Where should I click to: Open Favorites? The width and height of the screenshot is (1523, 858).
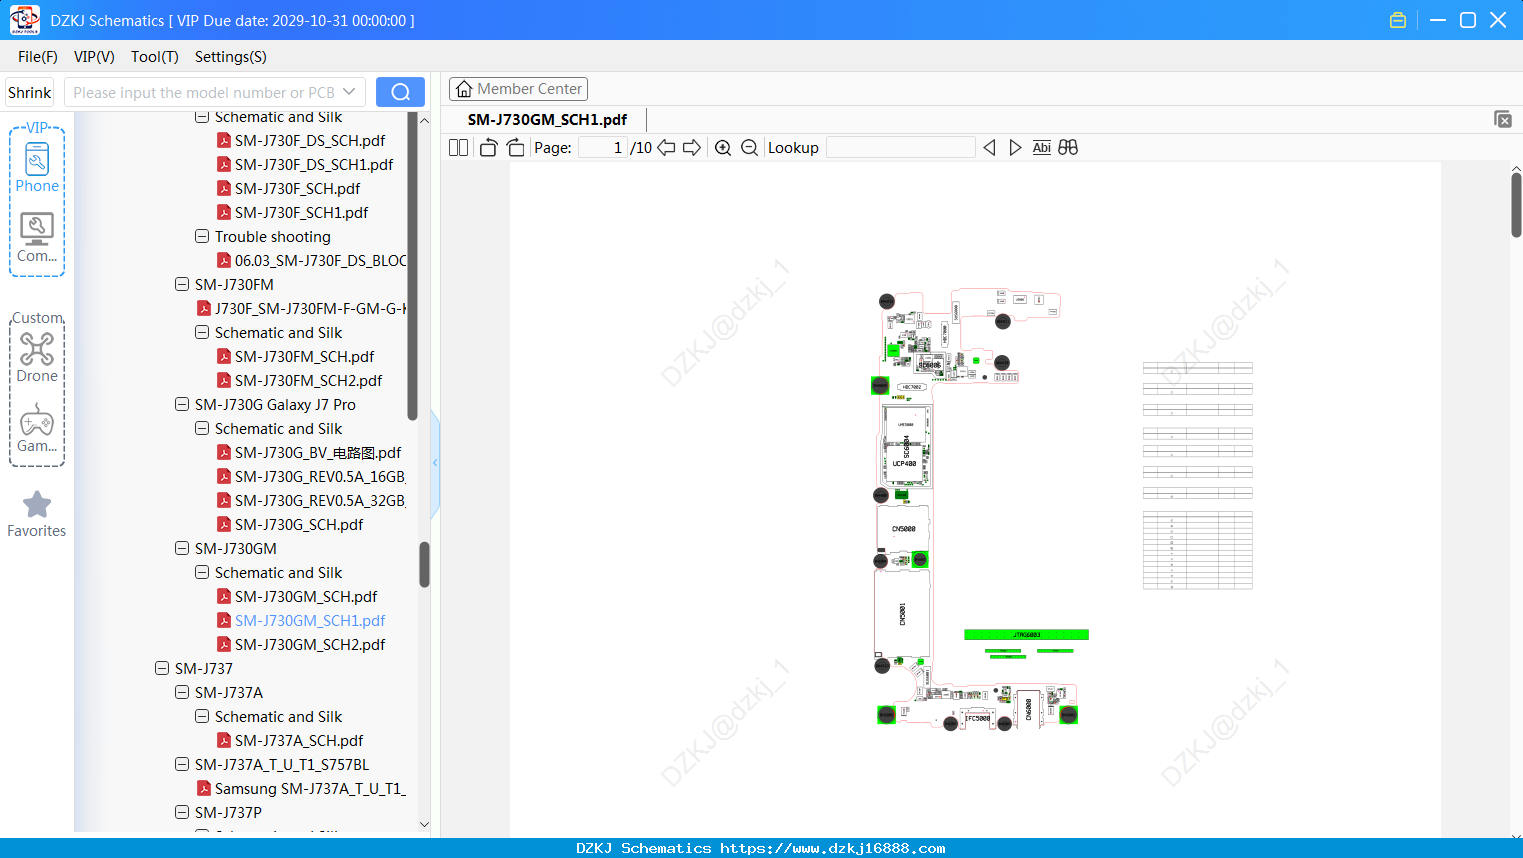click(x=37, y=514)
